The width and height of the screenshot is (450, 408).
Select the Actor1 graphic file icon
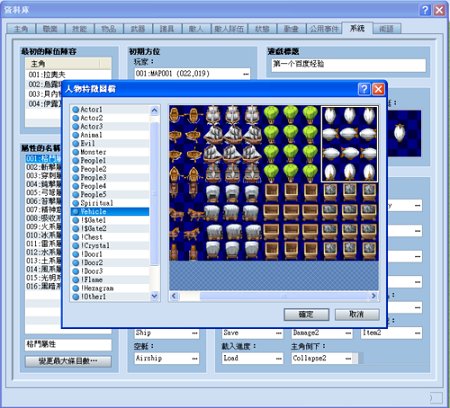[x=76, y=109]
